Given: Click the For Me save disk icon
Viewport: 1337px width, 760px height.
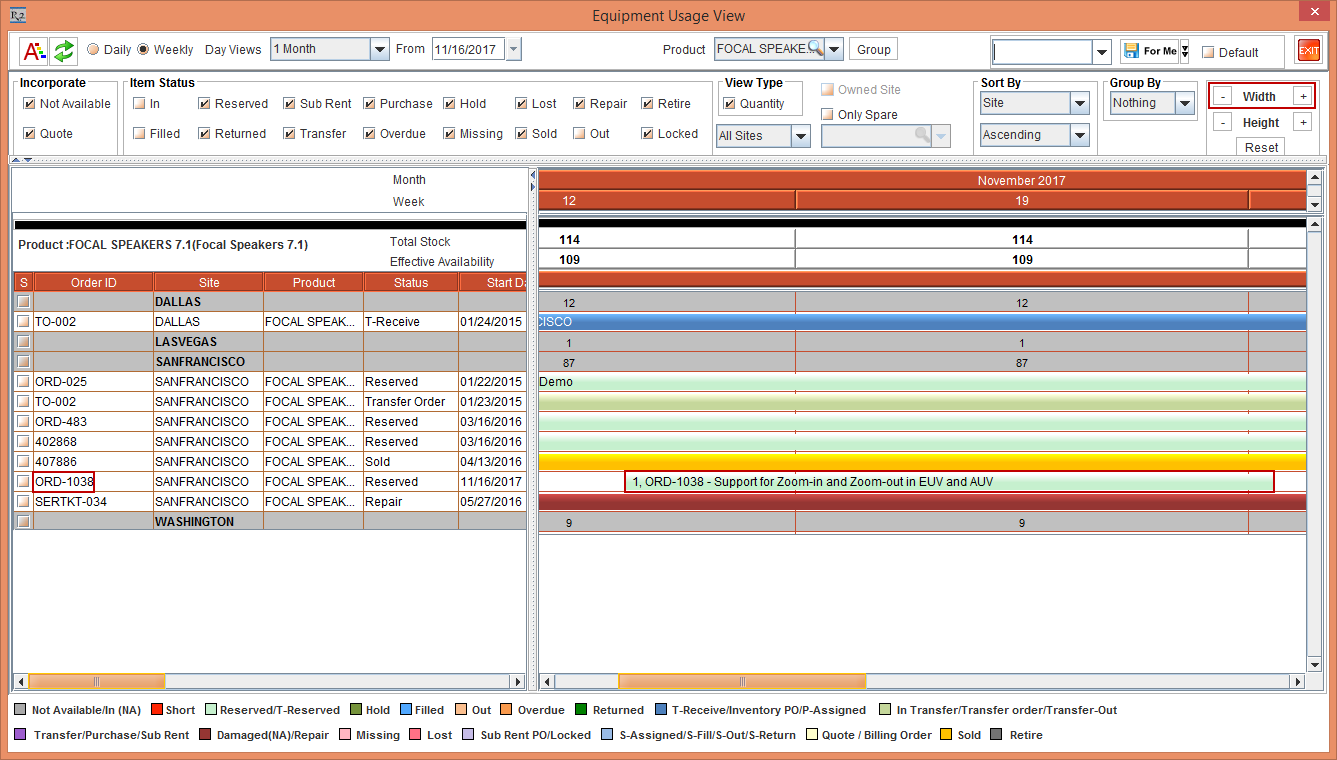Looking at the screenshot, I should click(1131, 51).
